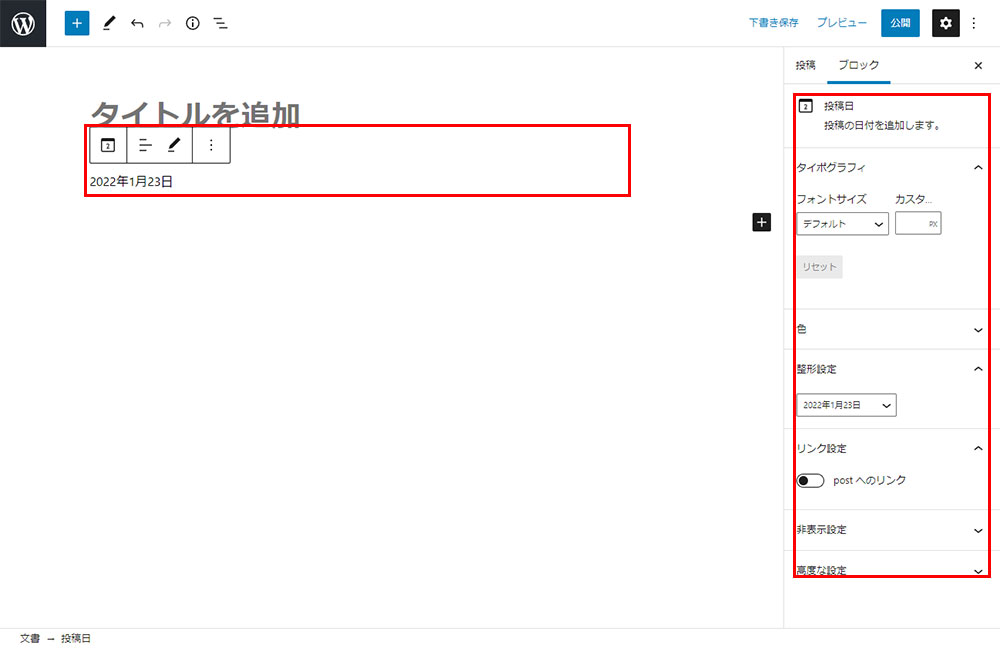Expand the 非表示設定 panel
1000x672 pixels.
click(x=890, y=530)
